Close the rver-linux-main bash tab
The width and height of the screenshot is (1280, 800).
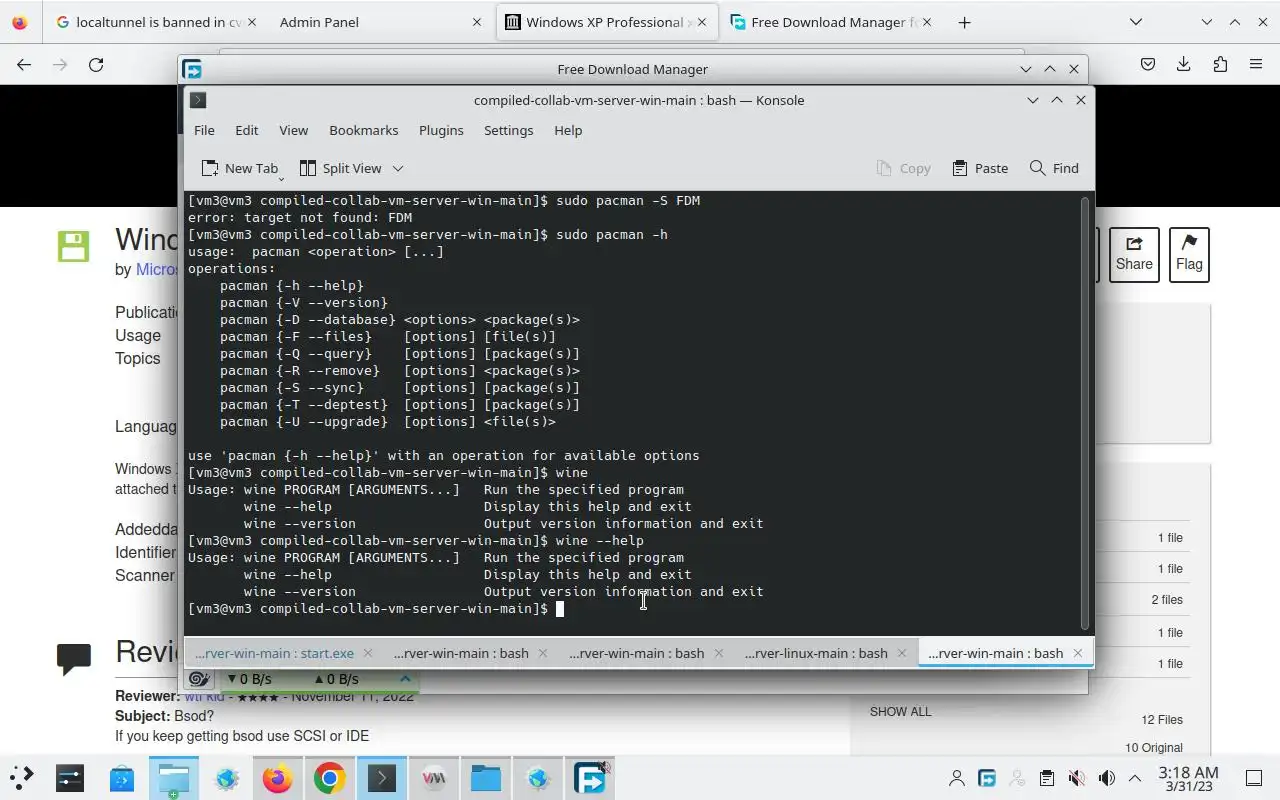[x=902, y=653]
